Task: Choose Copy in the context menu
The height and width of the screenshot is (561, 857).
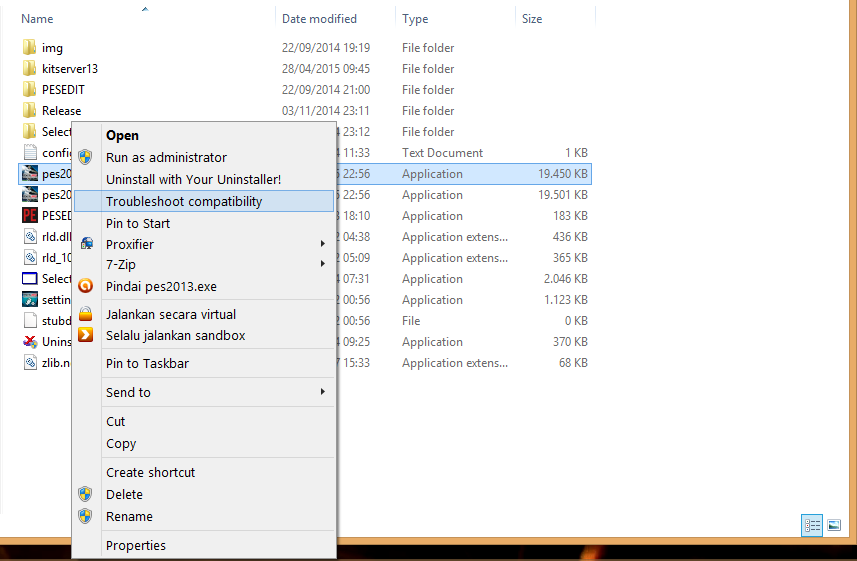Action: pos(203,443)
